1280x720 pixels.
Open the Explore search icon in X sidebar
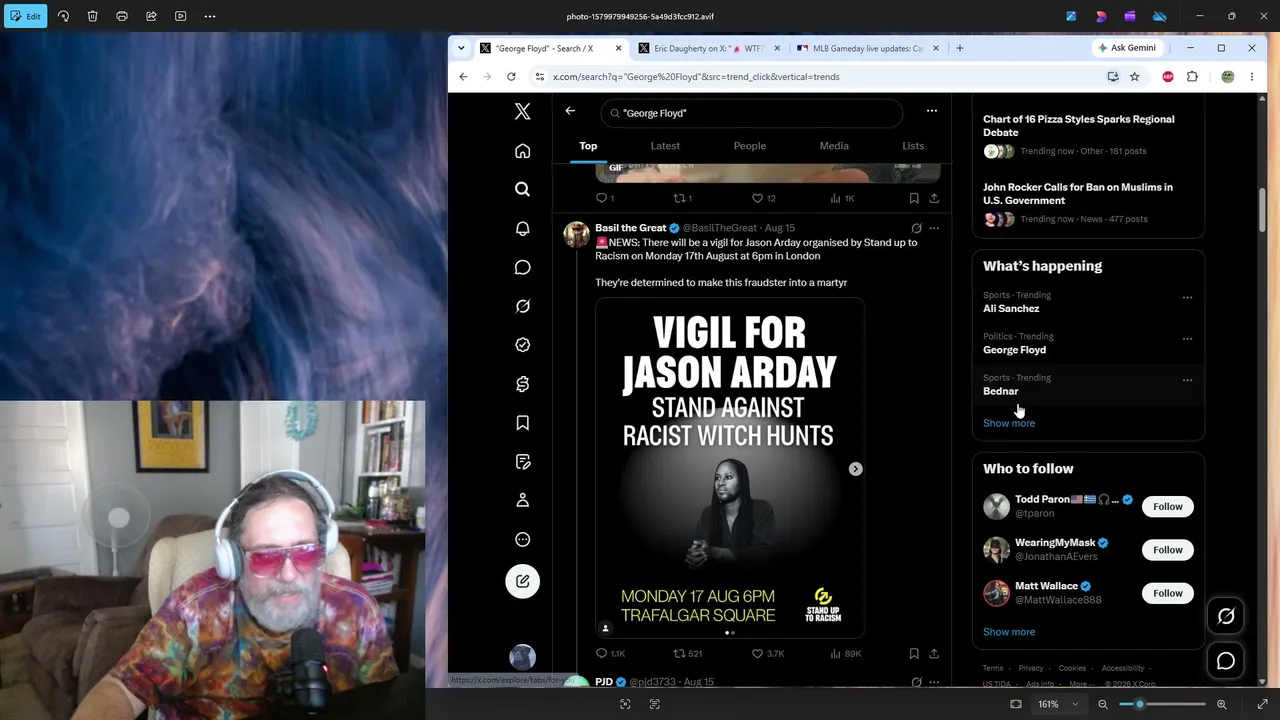click(x=522, y=189)
